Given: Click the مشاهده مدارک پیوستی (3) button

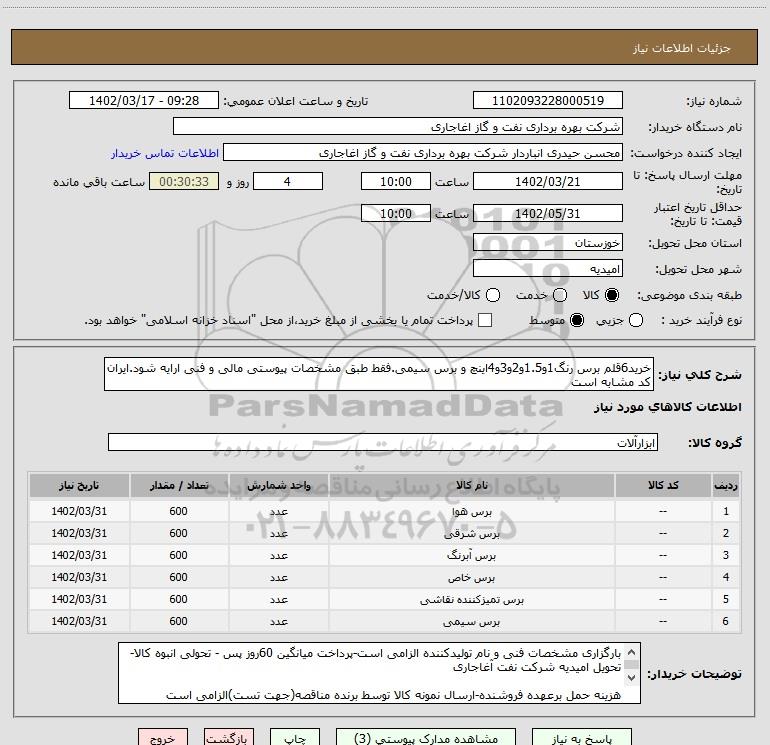Looking at the screenshot, I should pyautogui.click(x=426, y=737).
